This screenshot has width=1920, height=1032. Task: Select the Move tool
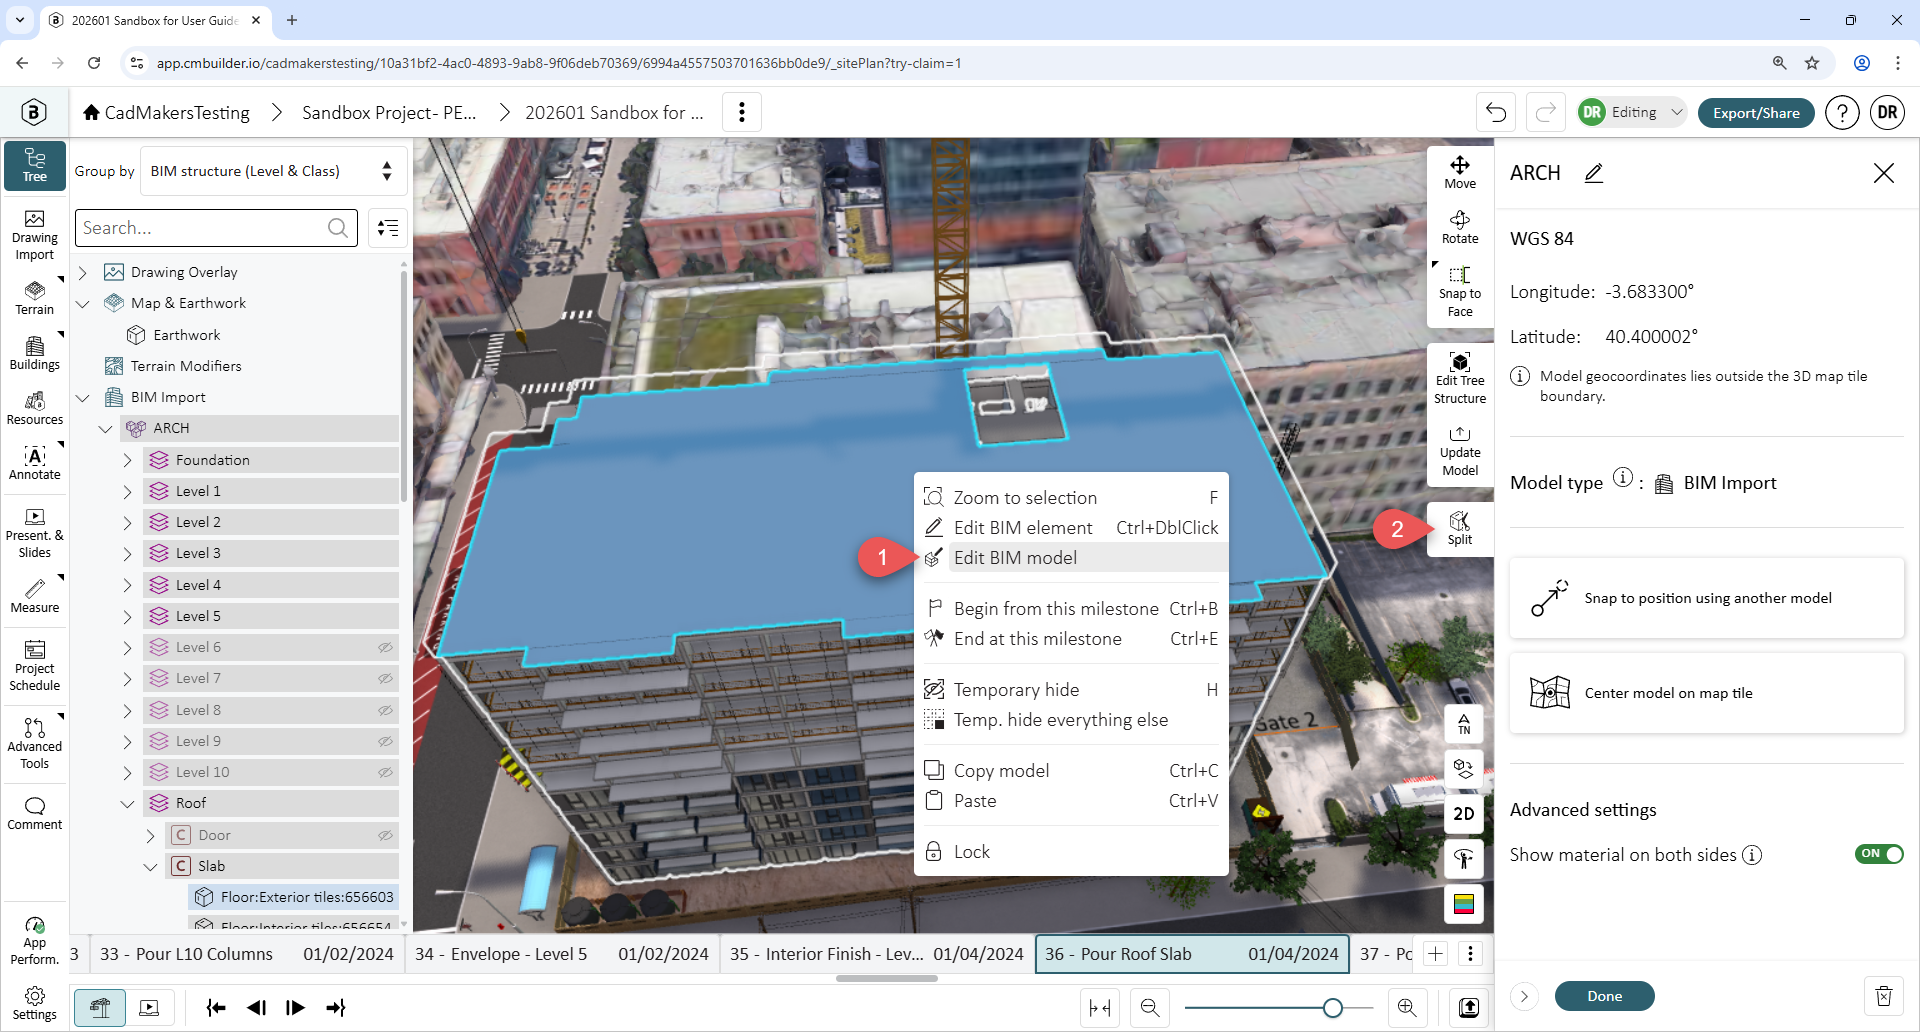(1460, 172)
